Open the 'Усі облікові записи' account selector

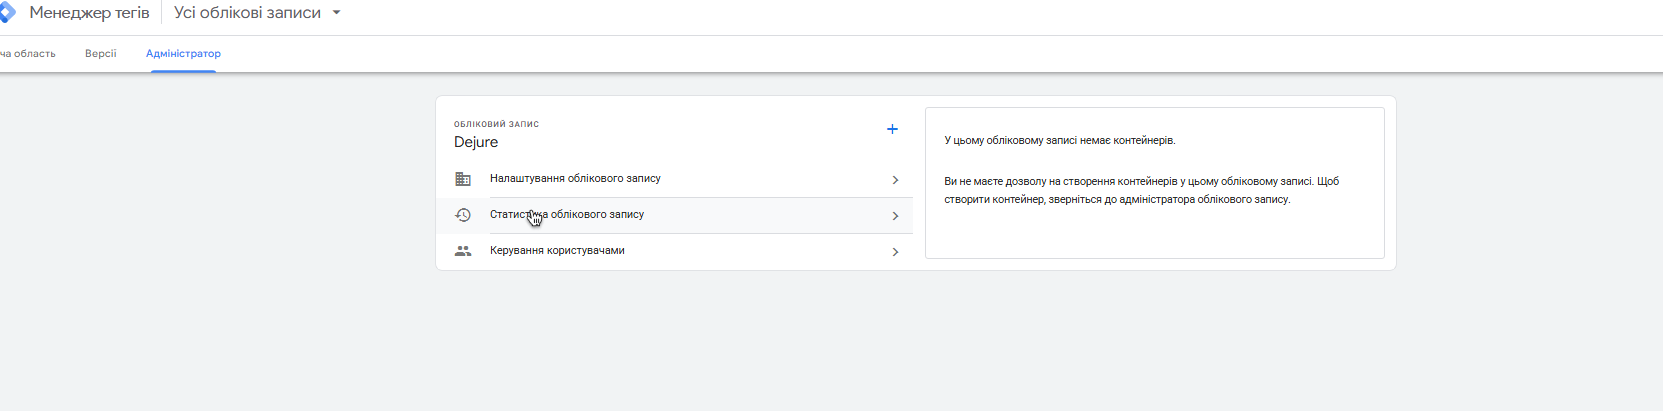(247, 13)
